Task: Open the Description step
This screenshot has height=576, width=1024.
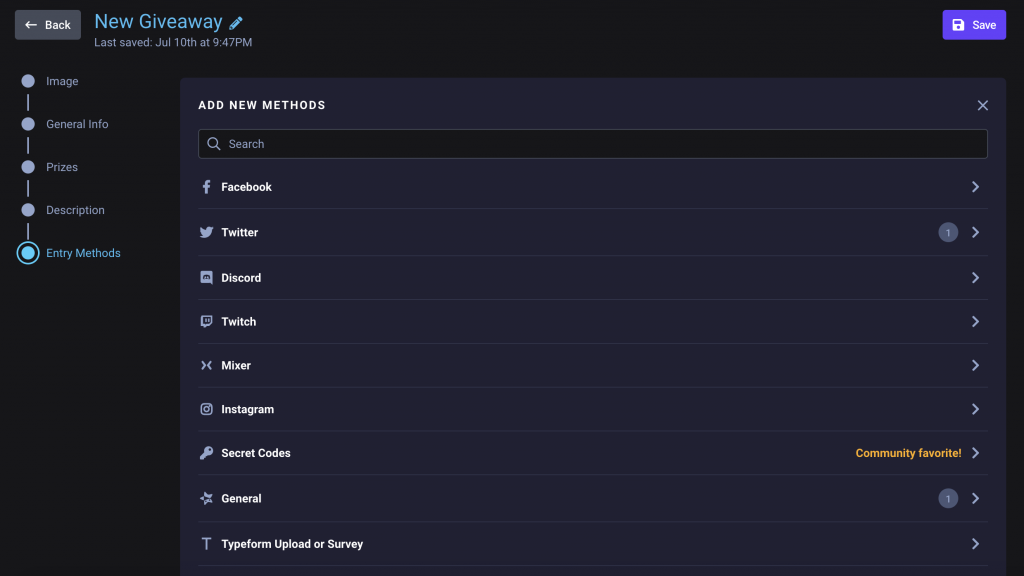Action: pos(75,210)
